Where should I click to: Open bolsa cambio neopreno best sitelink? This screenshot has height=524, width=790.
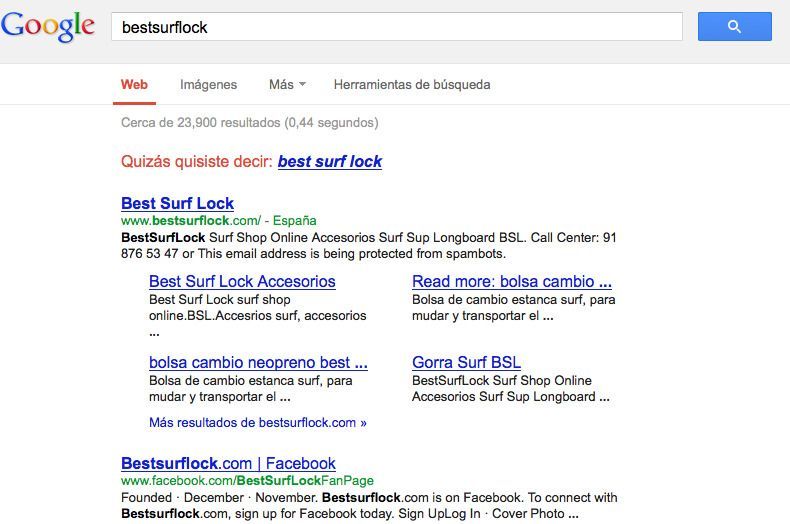click(x=258, y=362)
